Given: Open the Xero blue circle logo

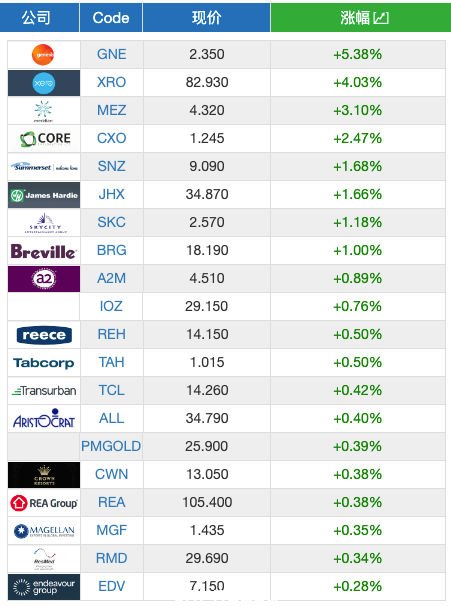Looking at the screenshot, I should tap(43, 83).
